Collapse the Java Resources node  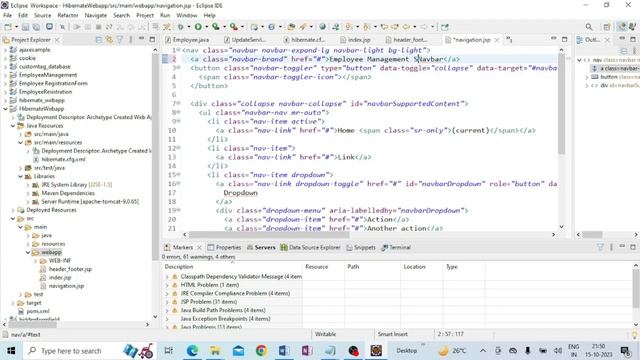pyautogui.click(x=13, y=126)
